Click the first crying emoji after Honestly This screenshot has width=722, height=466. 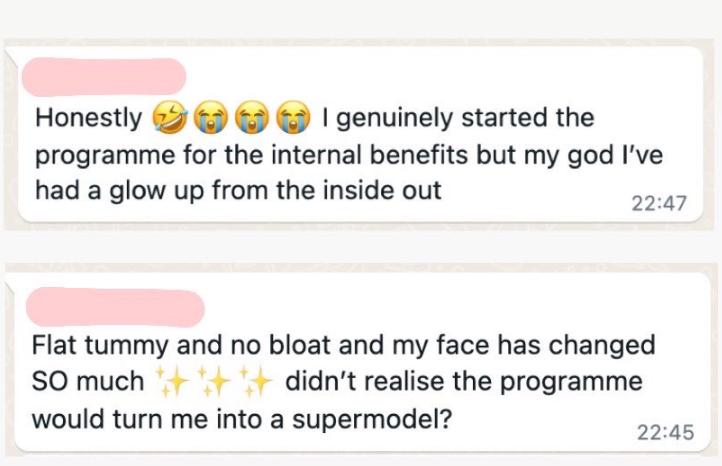[208, 119]
